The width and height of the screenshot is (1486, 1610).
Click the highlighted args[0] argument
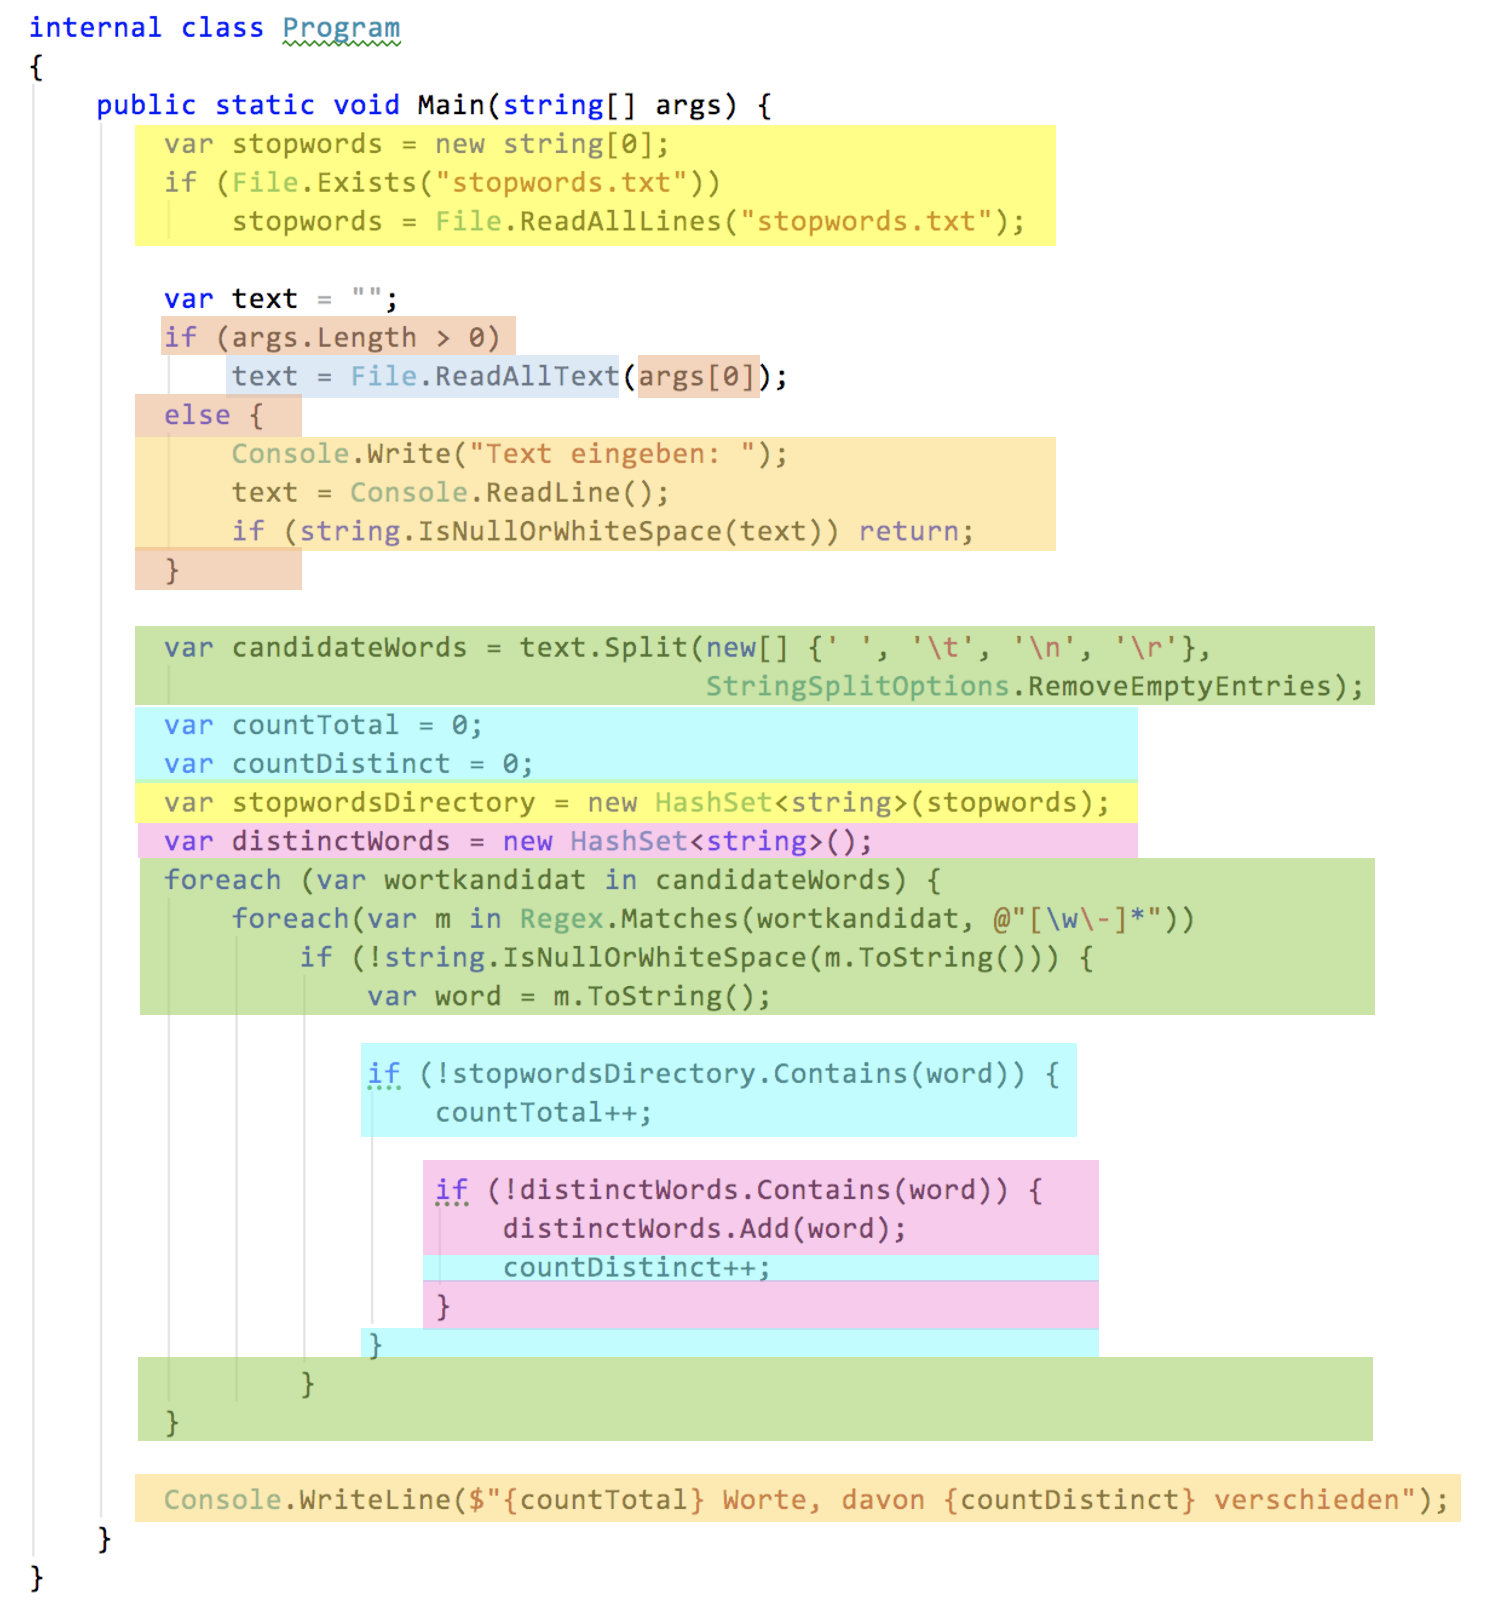point(697,377)
